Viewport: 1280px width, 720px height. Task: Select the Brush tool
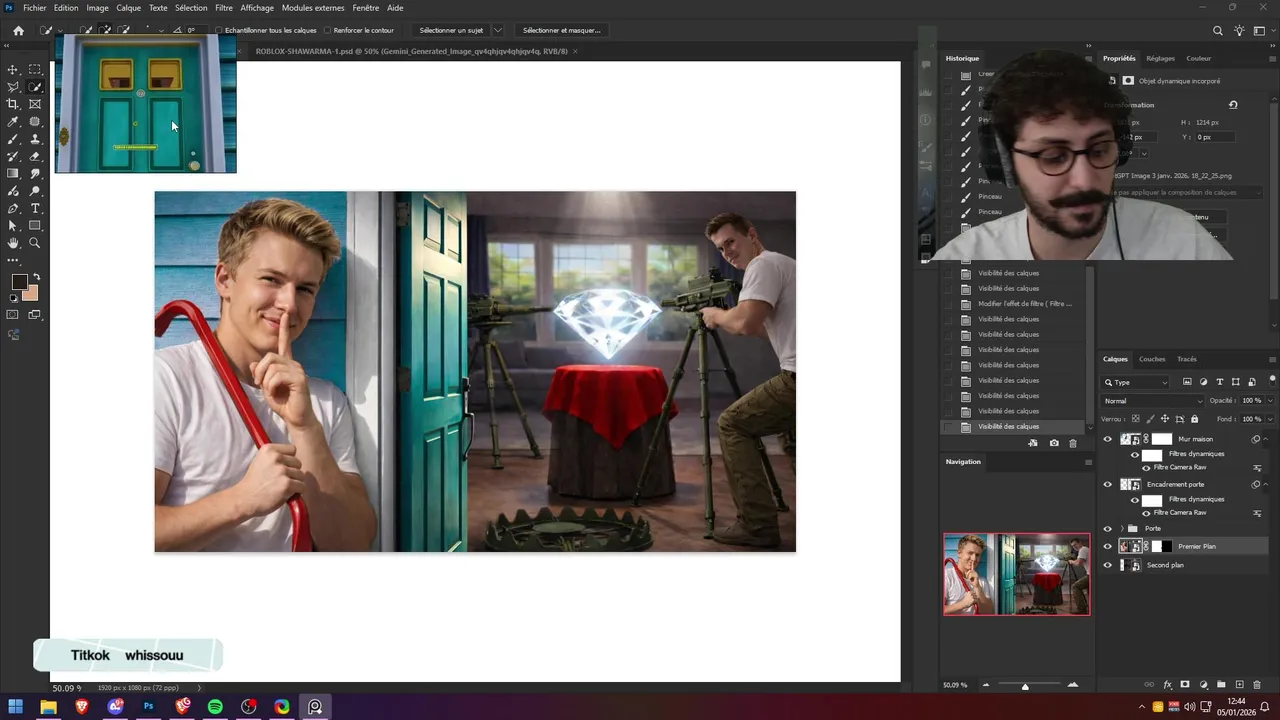(x=13, y=139)
